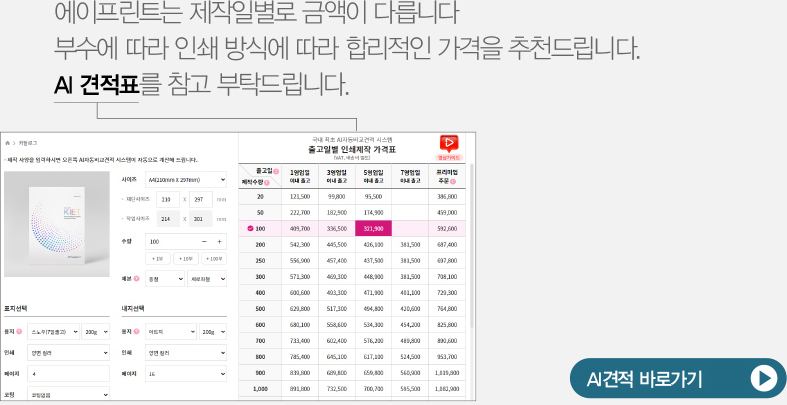Select the 7영업일 이내 출고 column header
Image resolution: width=787 pixels, height=405 pixels.
pyautogui.click(x=410, y=176)
